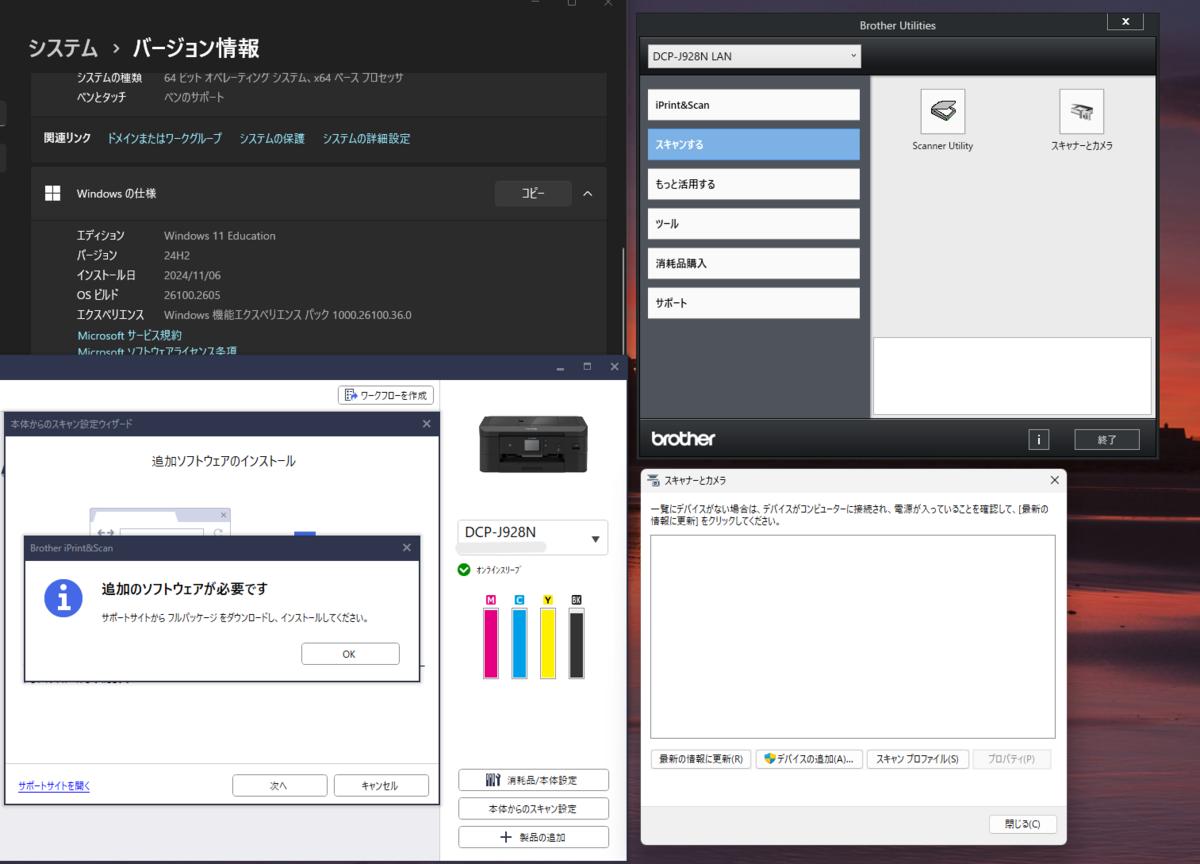
Task: Click the black ink level bar
Action: coord(576,643)
